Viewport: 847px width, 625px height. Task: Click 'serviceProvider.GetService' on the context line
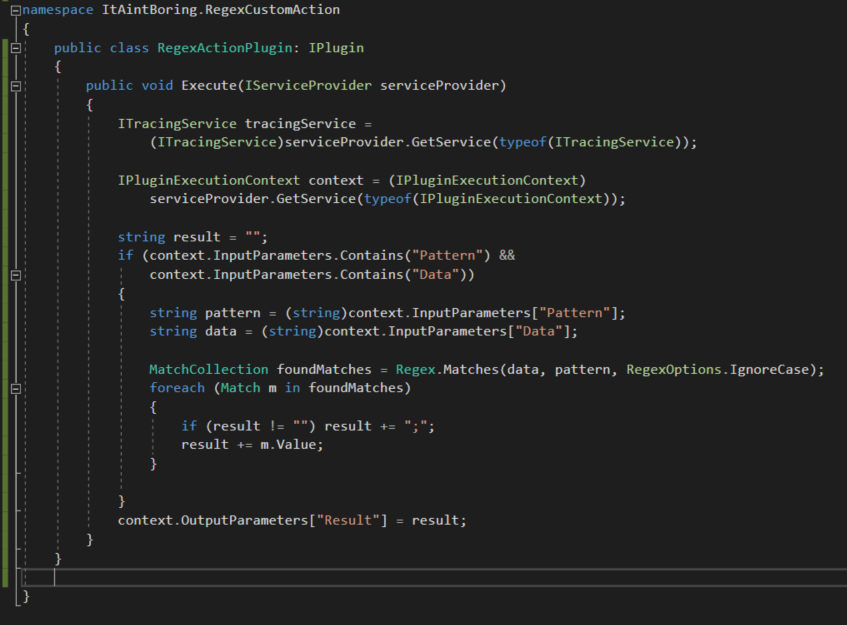point(252,199)
